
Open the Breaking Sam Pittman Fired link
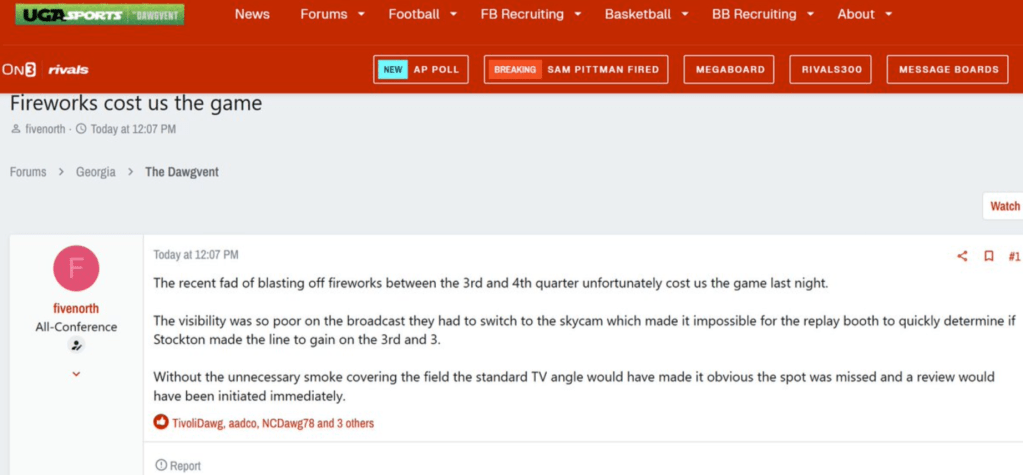576,70
